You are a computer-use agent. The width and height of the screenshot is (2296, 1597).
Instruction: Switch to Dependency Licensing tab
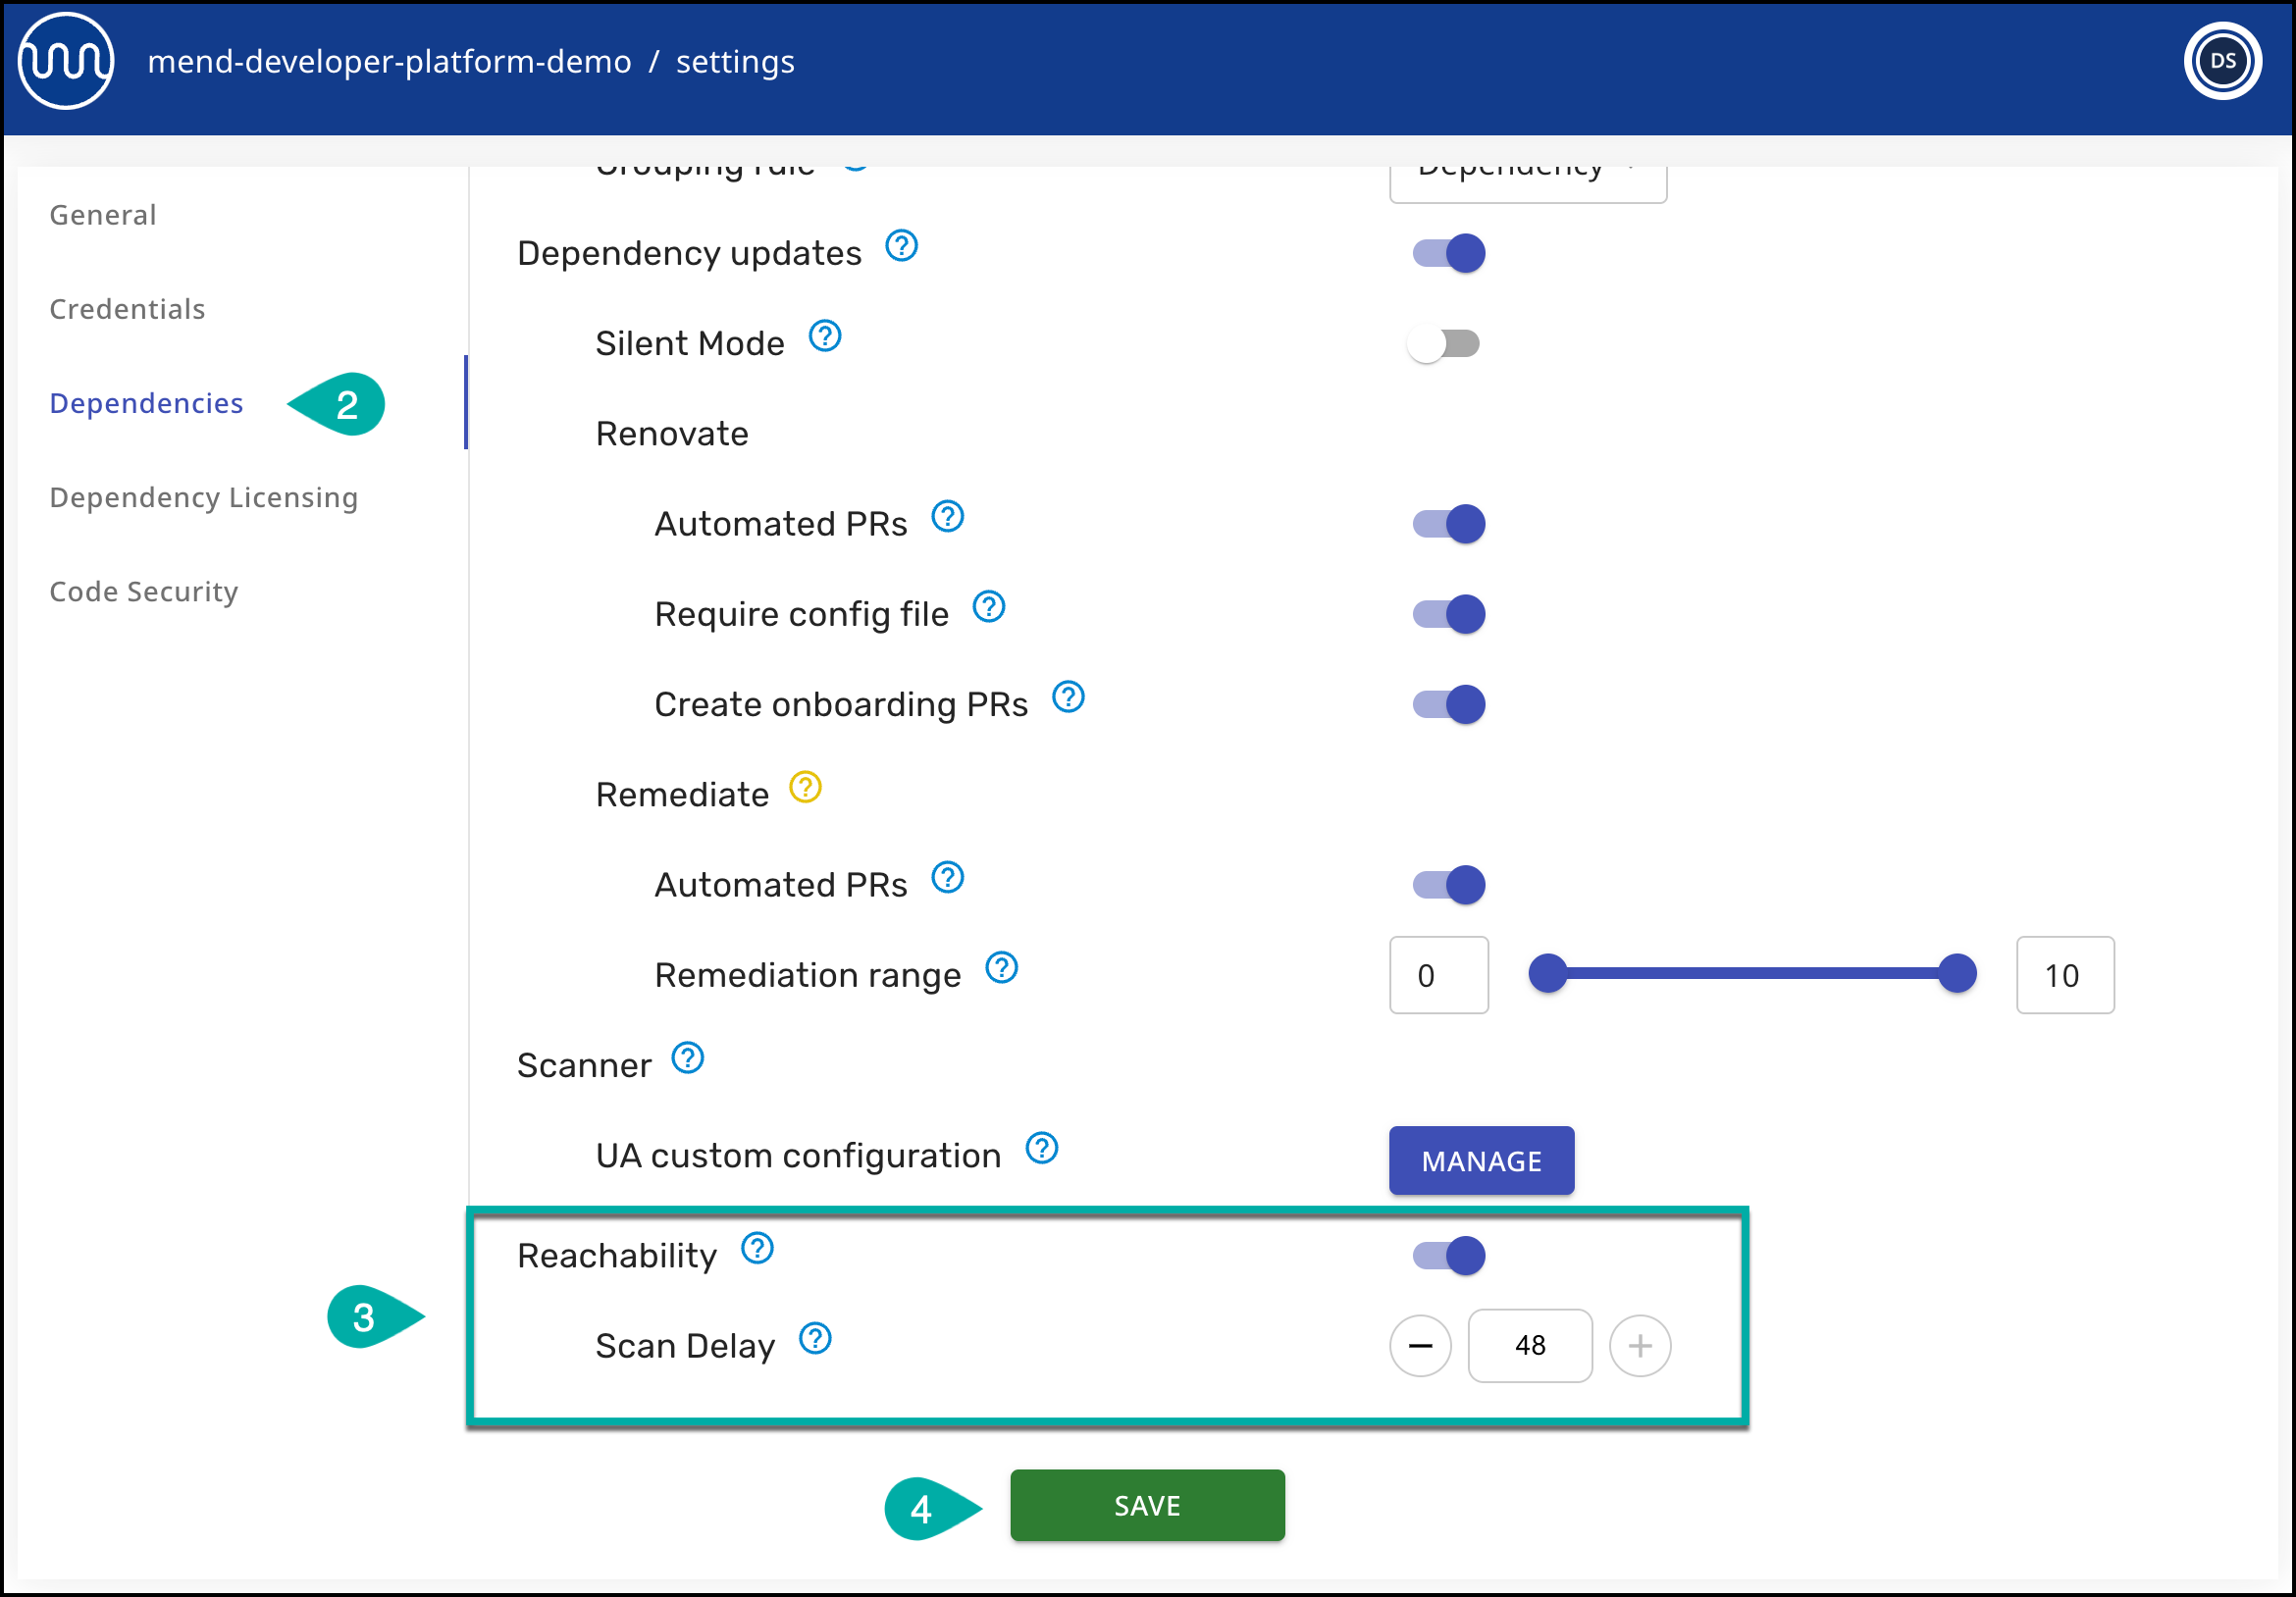coord(203,498)
